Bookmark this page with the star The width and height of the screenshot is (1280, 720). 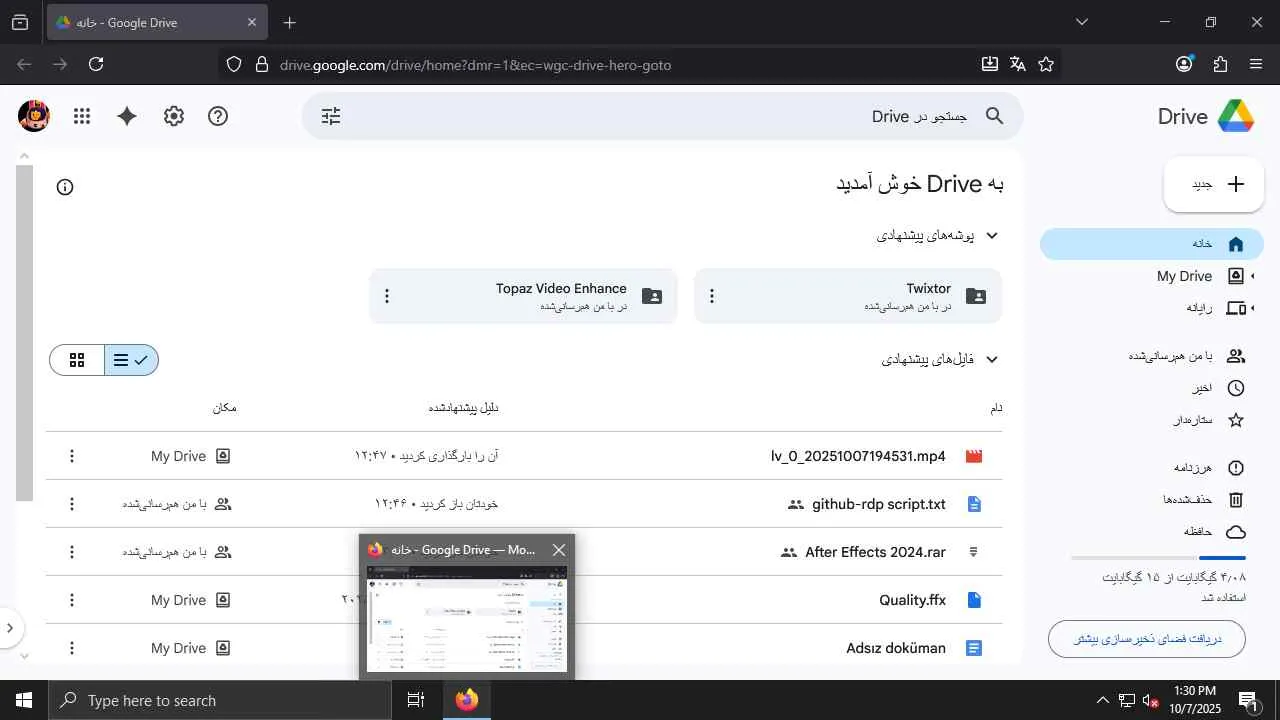(x=1046, y=64)
